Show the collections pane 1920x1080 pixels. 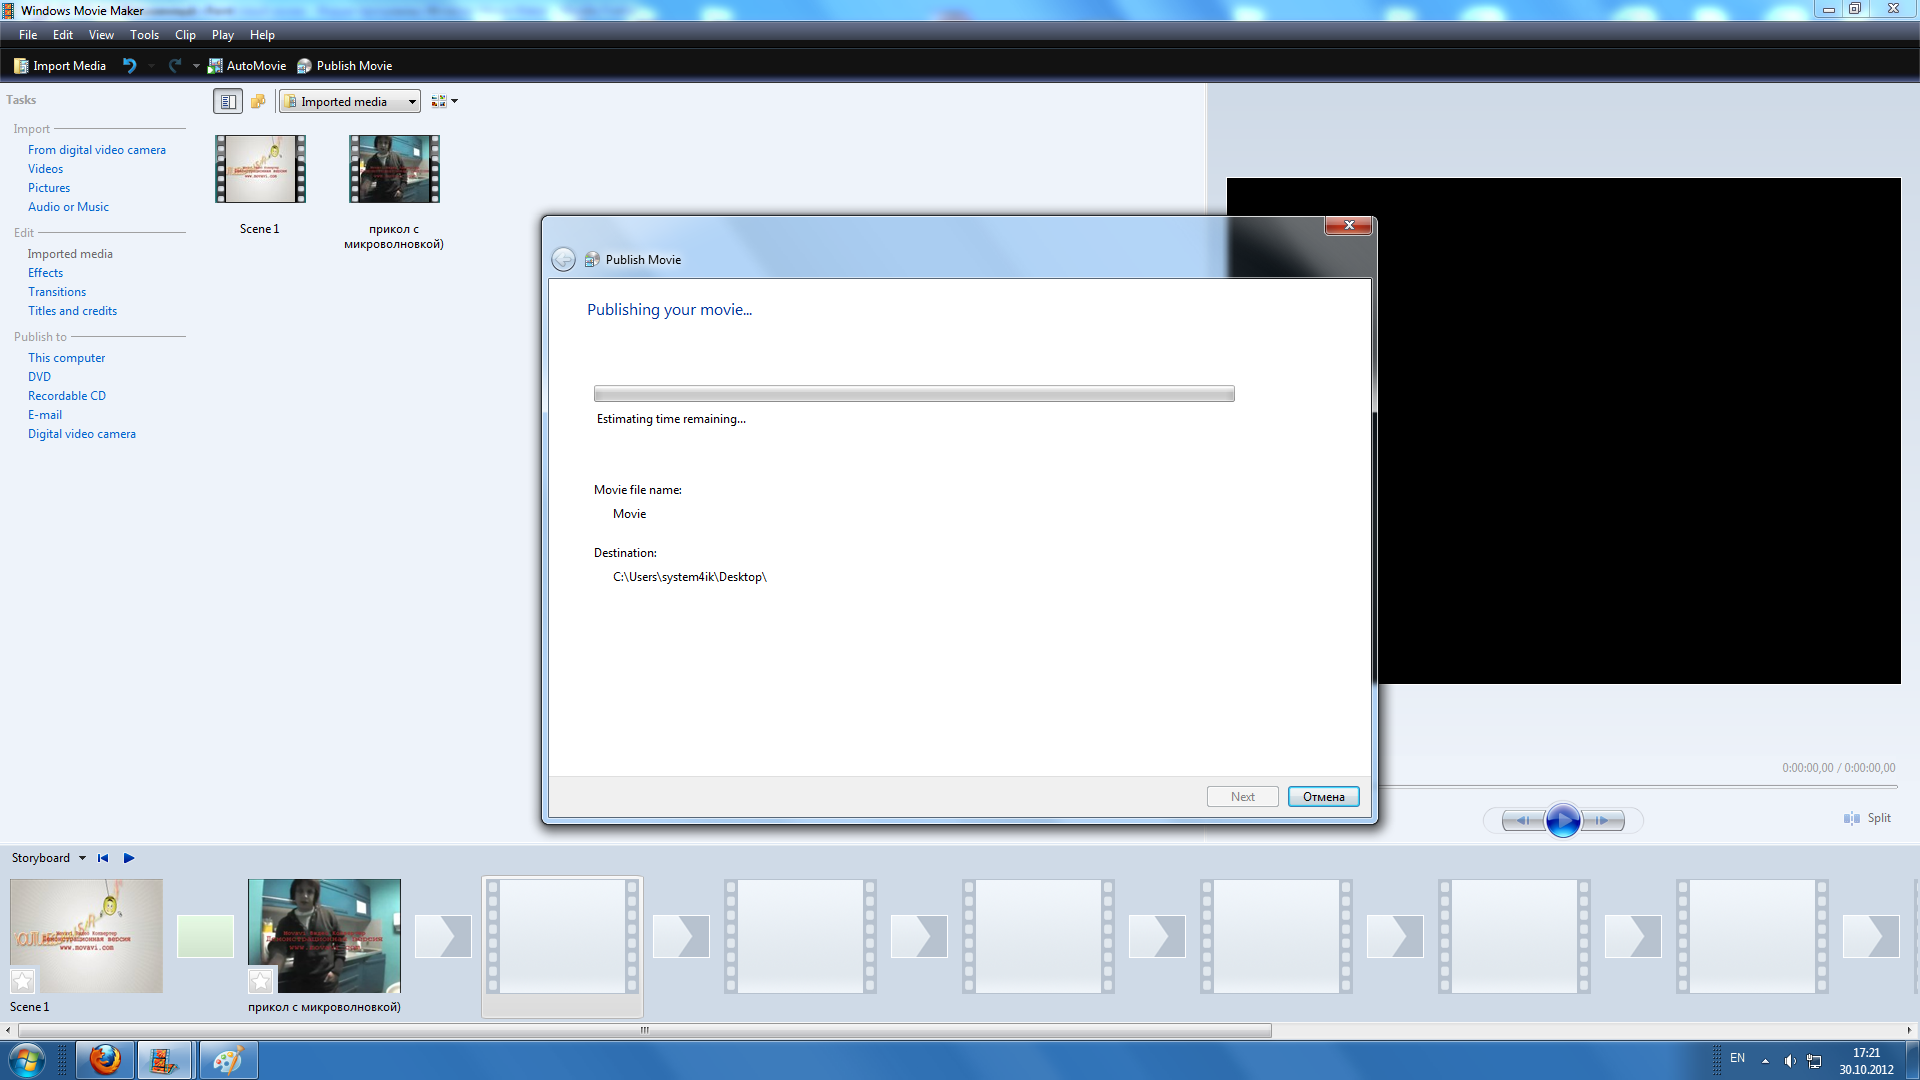click(258, 101)
